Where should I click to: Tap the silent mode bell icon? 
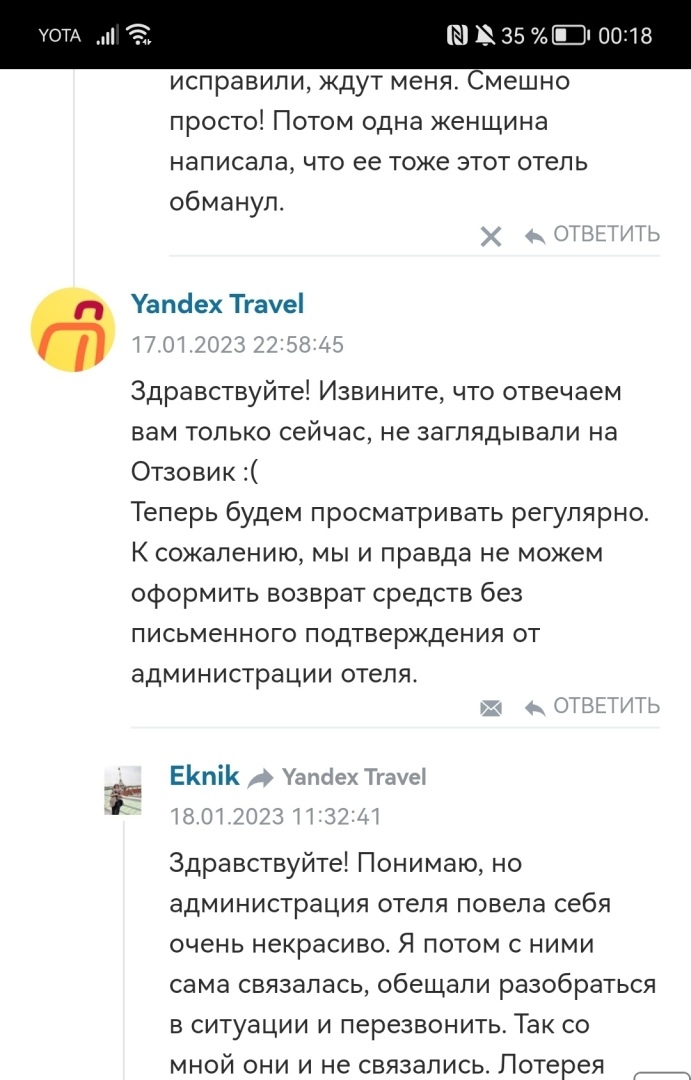(x=485, y=36)
